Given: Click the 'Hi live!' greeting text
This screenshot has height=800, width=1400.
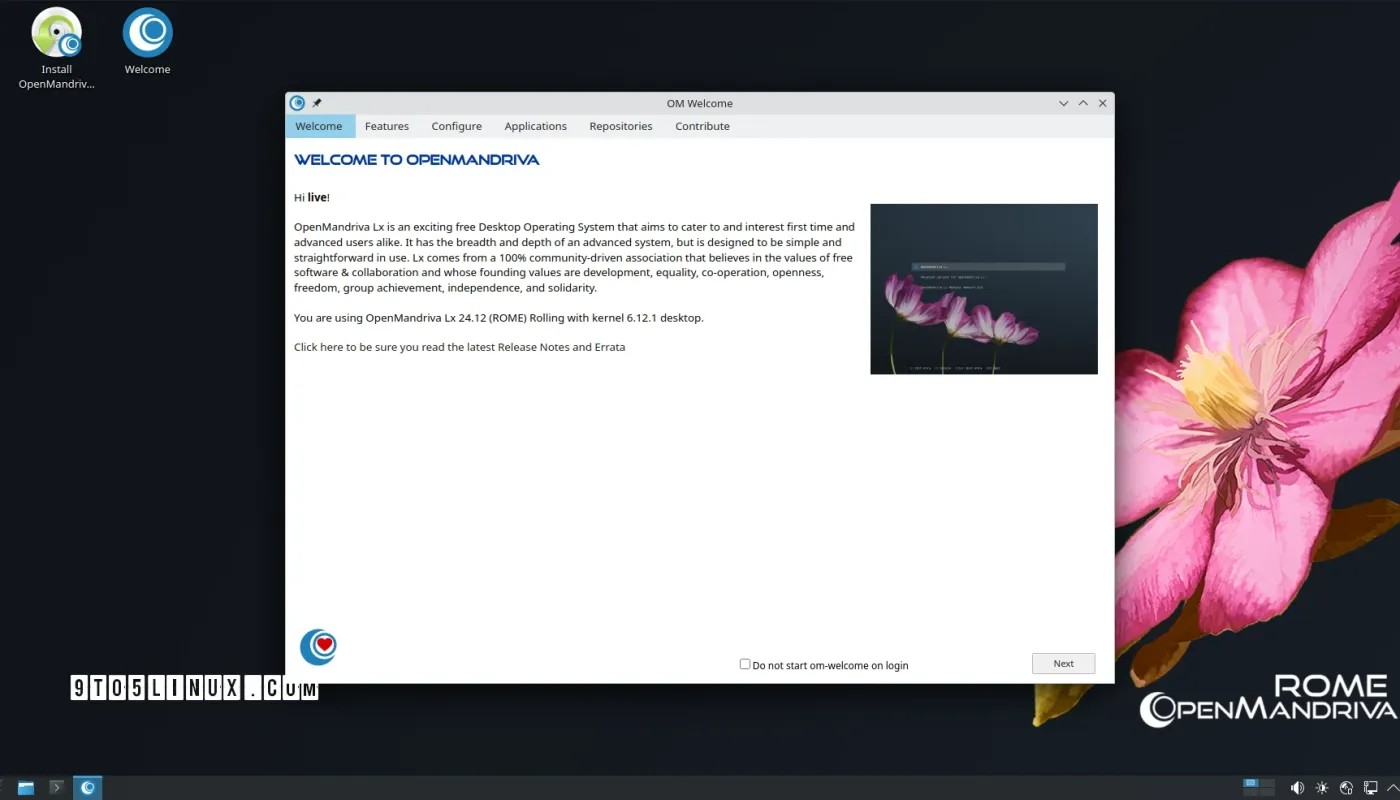Looking at the screenshot, I should [312, 198].
